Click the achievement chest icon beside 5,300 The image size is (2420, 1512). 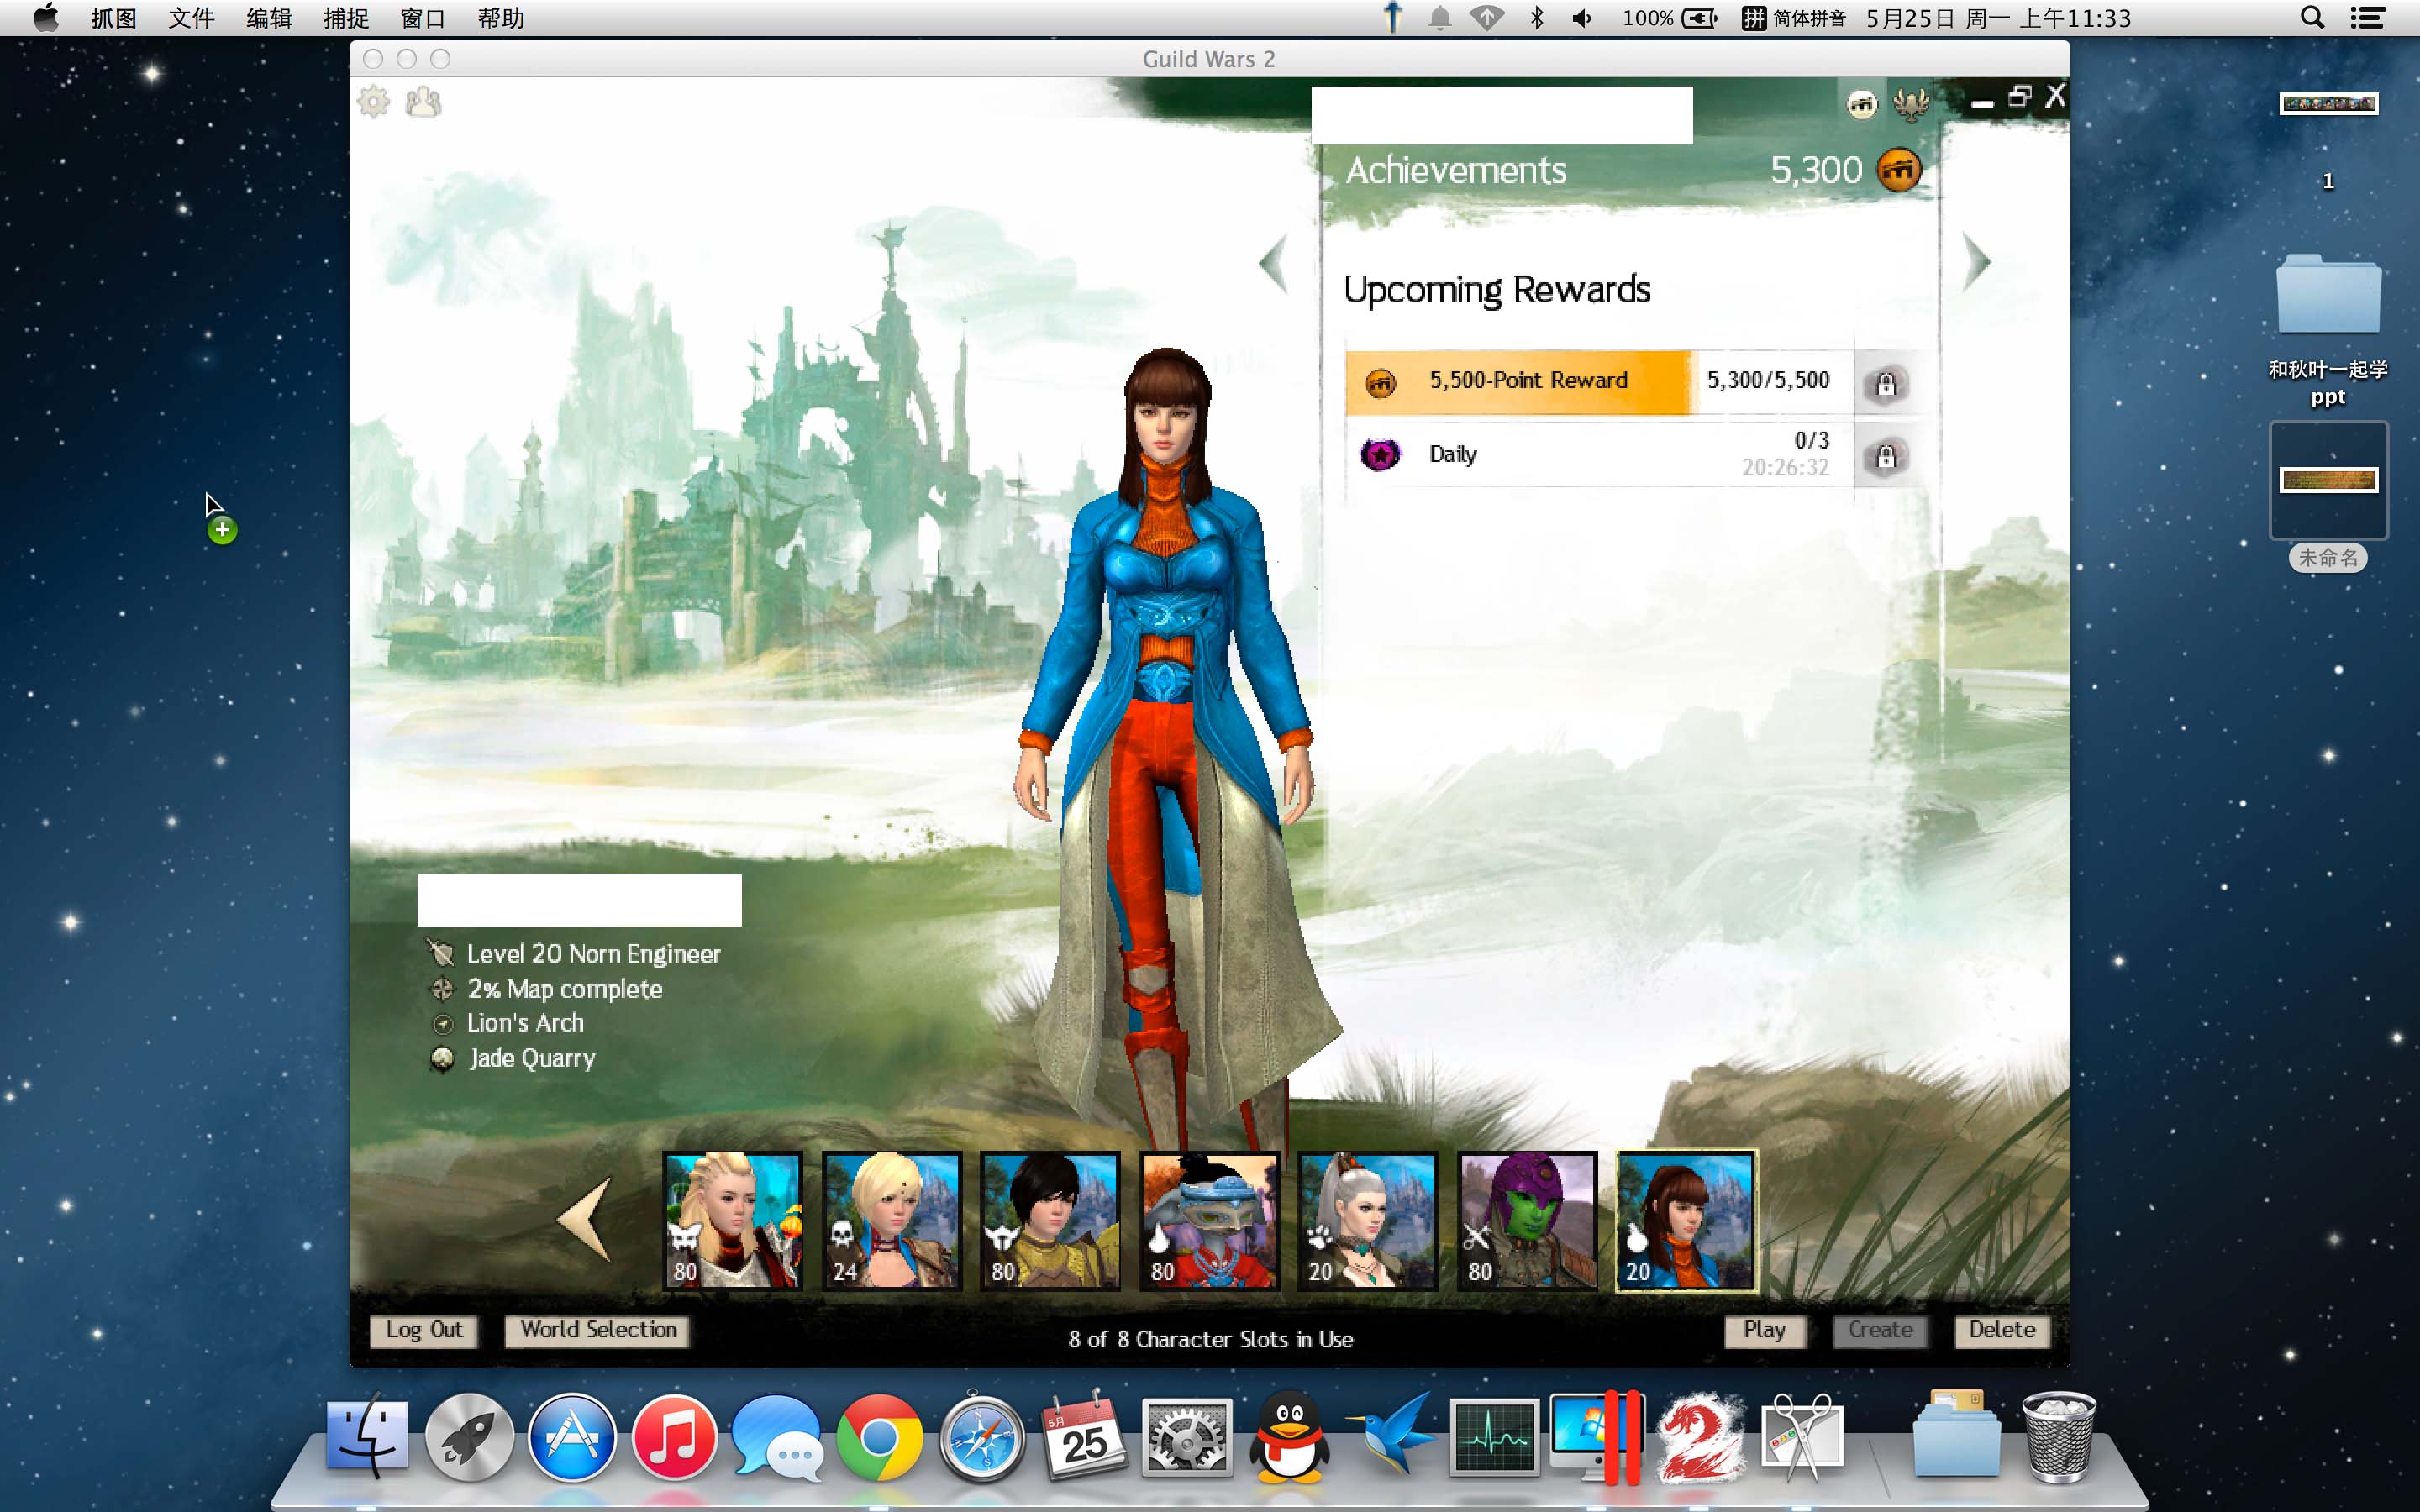tap(1898, 169)
